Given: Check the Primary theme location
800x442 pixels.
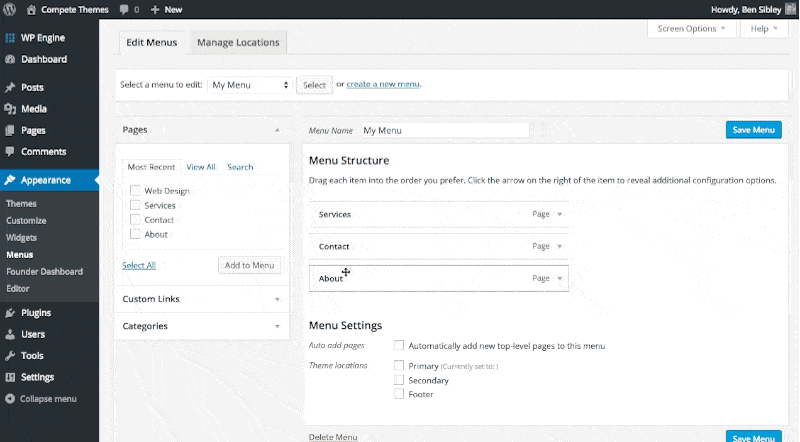Looking at the screenshot, I should [399, 365].
